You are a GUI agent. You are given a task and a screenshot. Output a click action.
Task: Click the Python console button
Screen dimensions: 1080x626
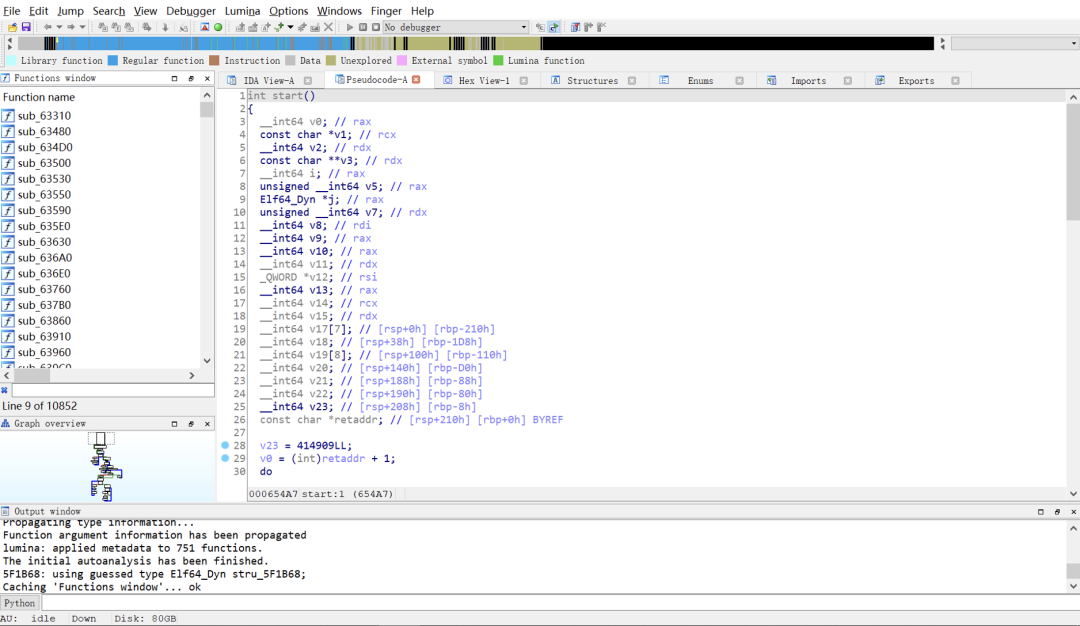(19, 603)
